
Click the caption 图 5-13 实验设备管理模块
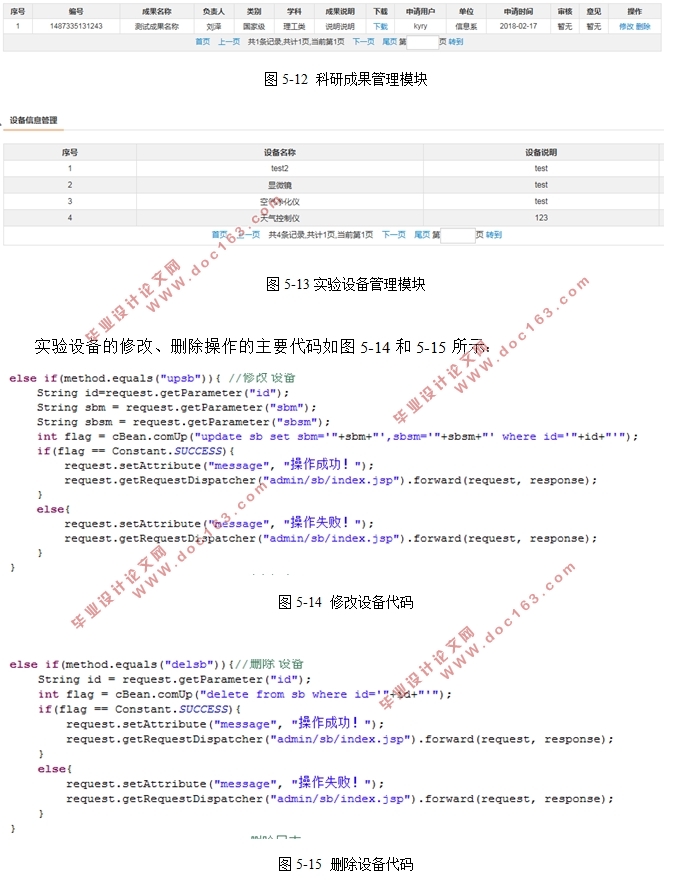click(x=346, y=284)
